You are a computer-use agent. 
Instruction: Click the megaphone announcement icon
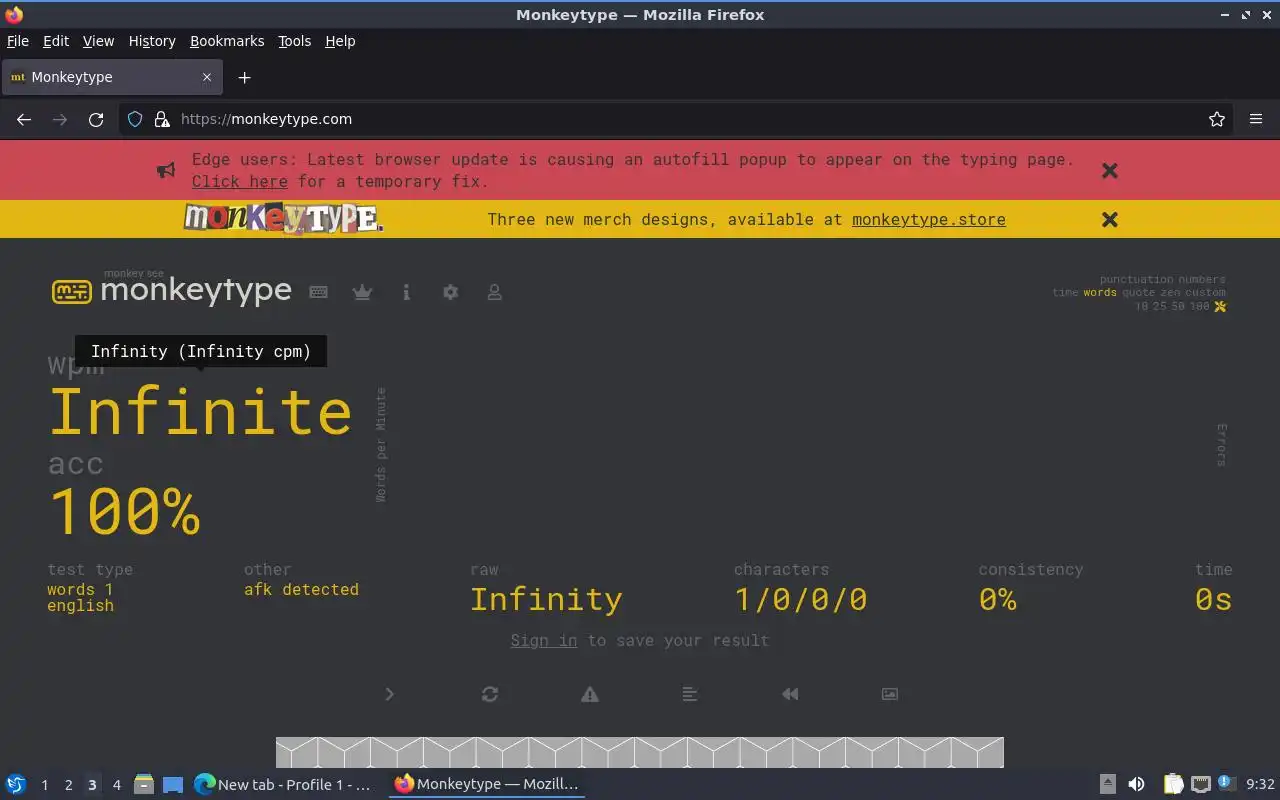[x=166, y=170]
